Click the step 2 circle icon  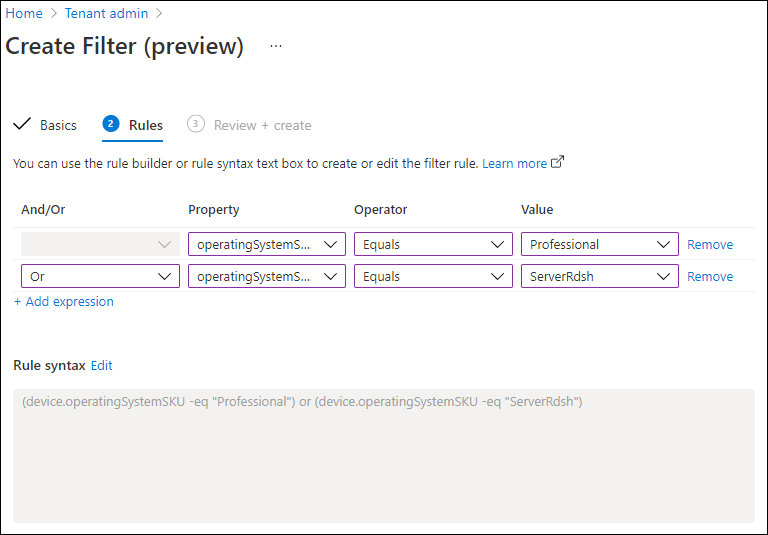pos(111,124)
